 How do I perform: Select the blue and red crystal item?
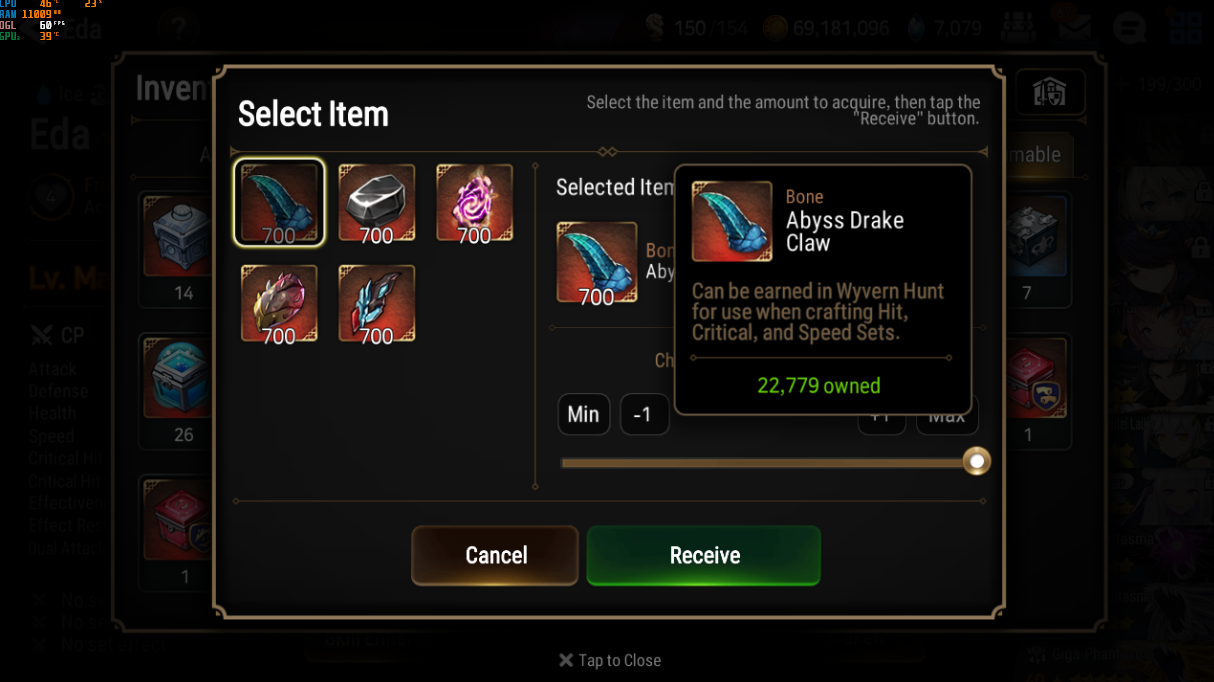click(x=377, y=303)
